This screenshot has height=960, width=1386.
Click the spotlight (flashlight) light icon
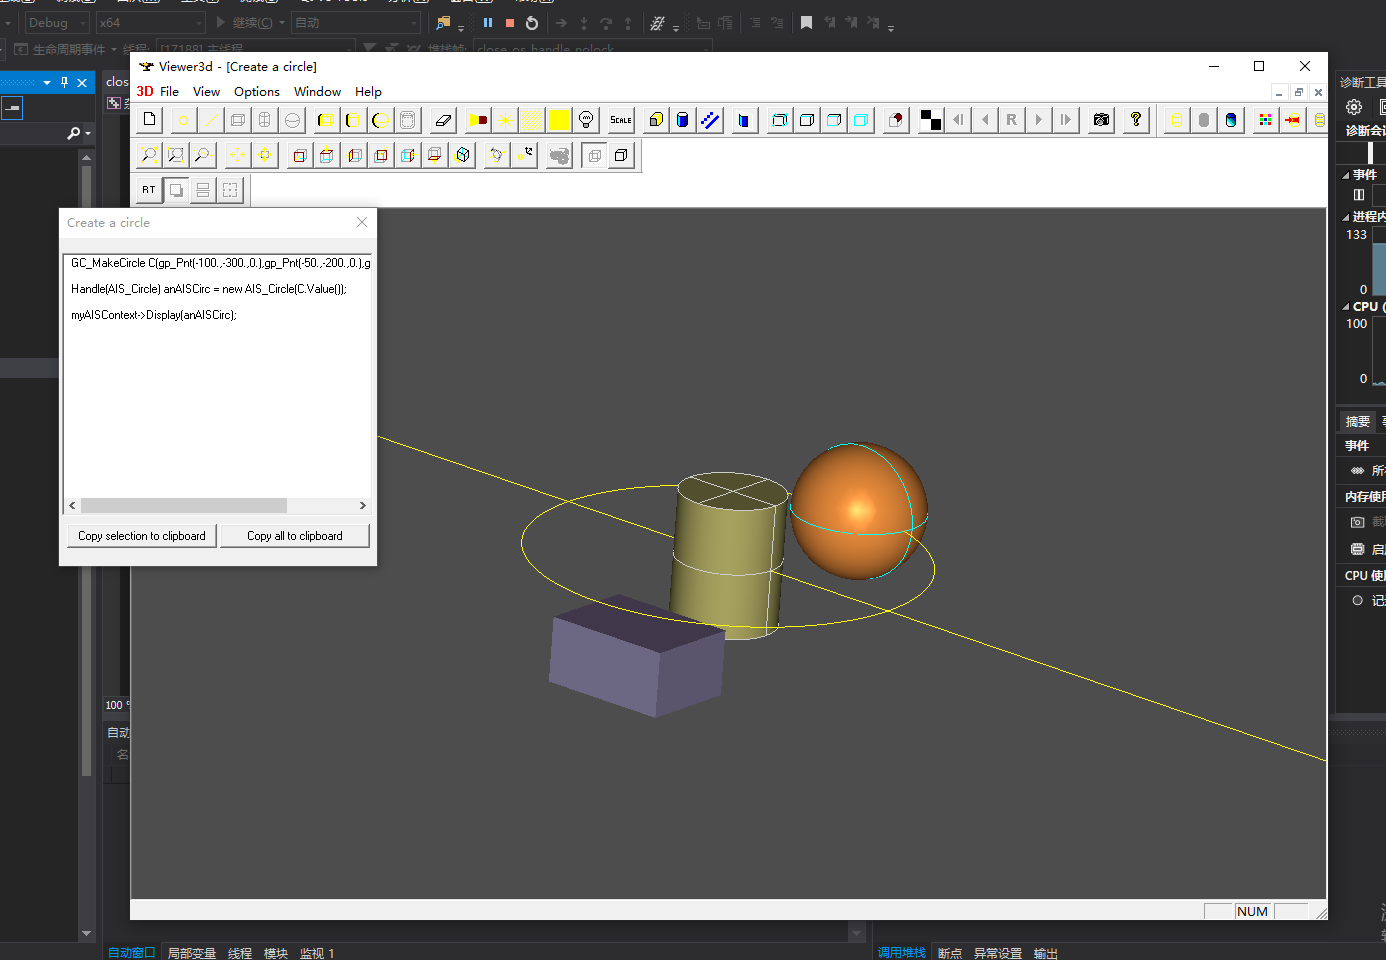pos(478,120)
